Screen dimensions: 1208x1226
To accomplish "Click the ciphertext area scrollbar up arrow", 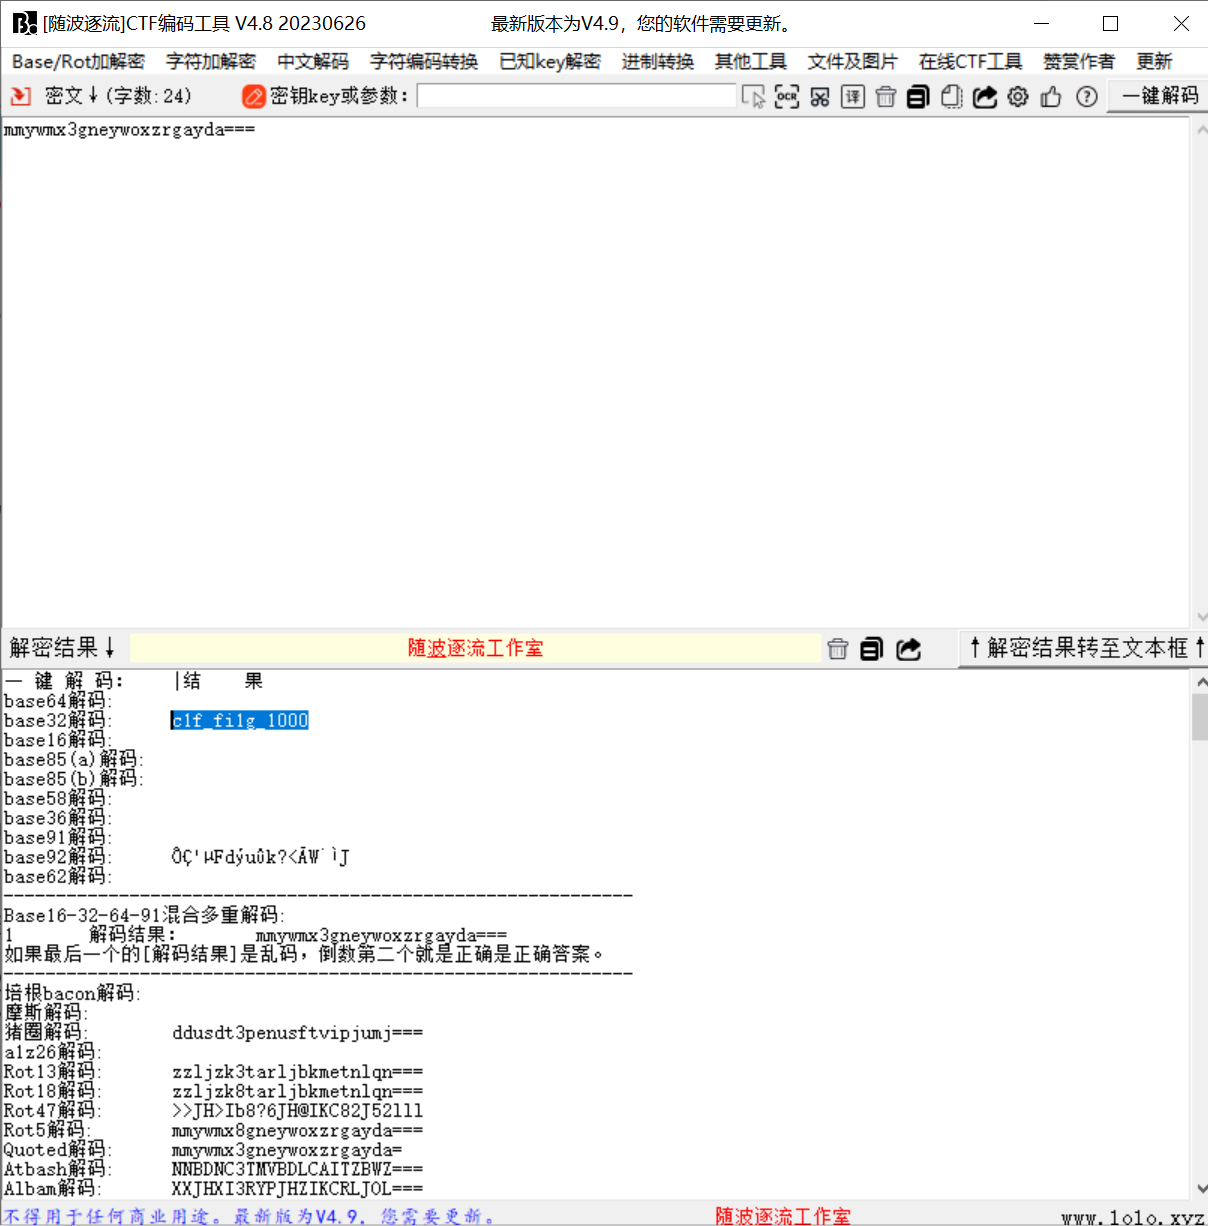I will (x=1200, y=129).
